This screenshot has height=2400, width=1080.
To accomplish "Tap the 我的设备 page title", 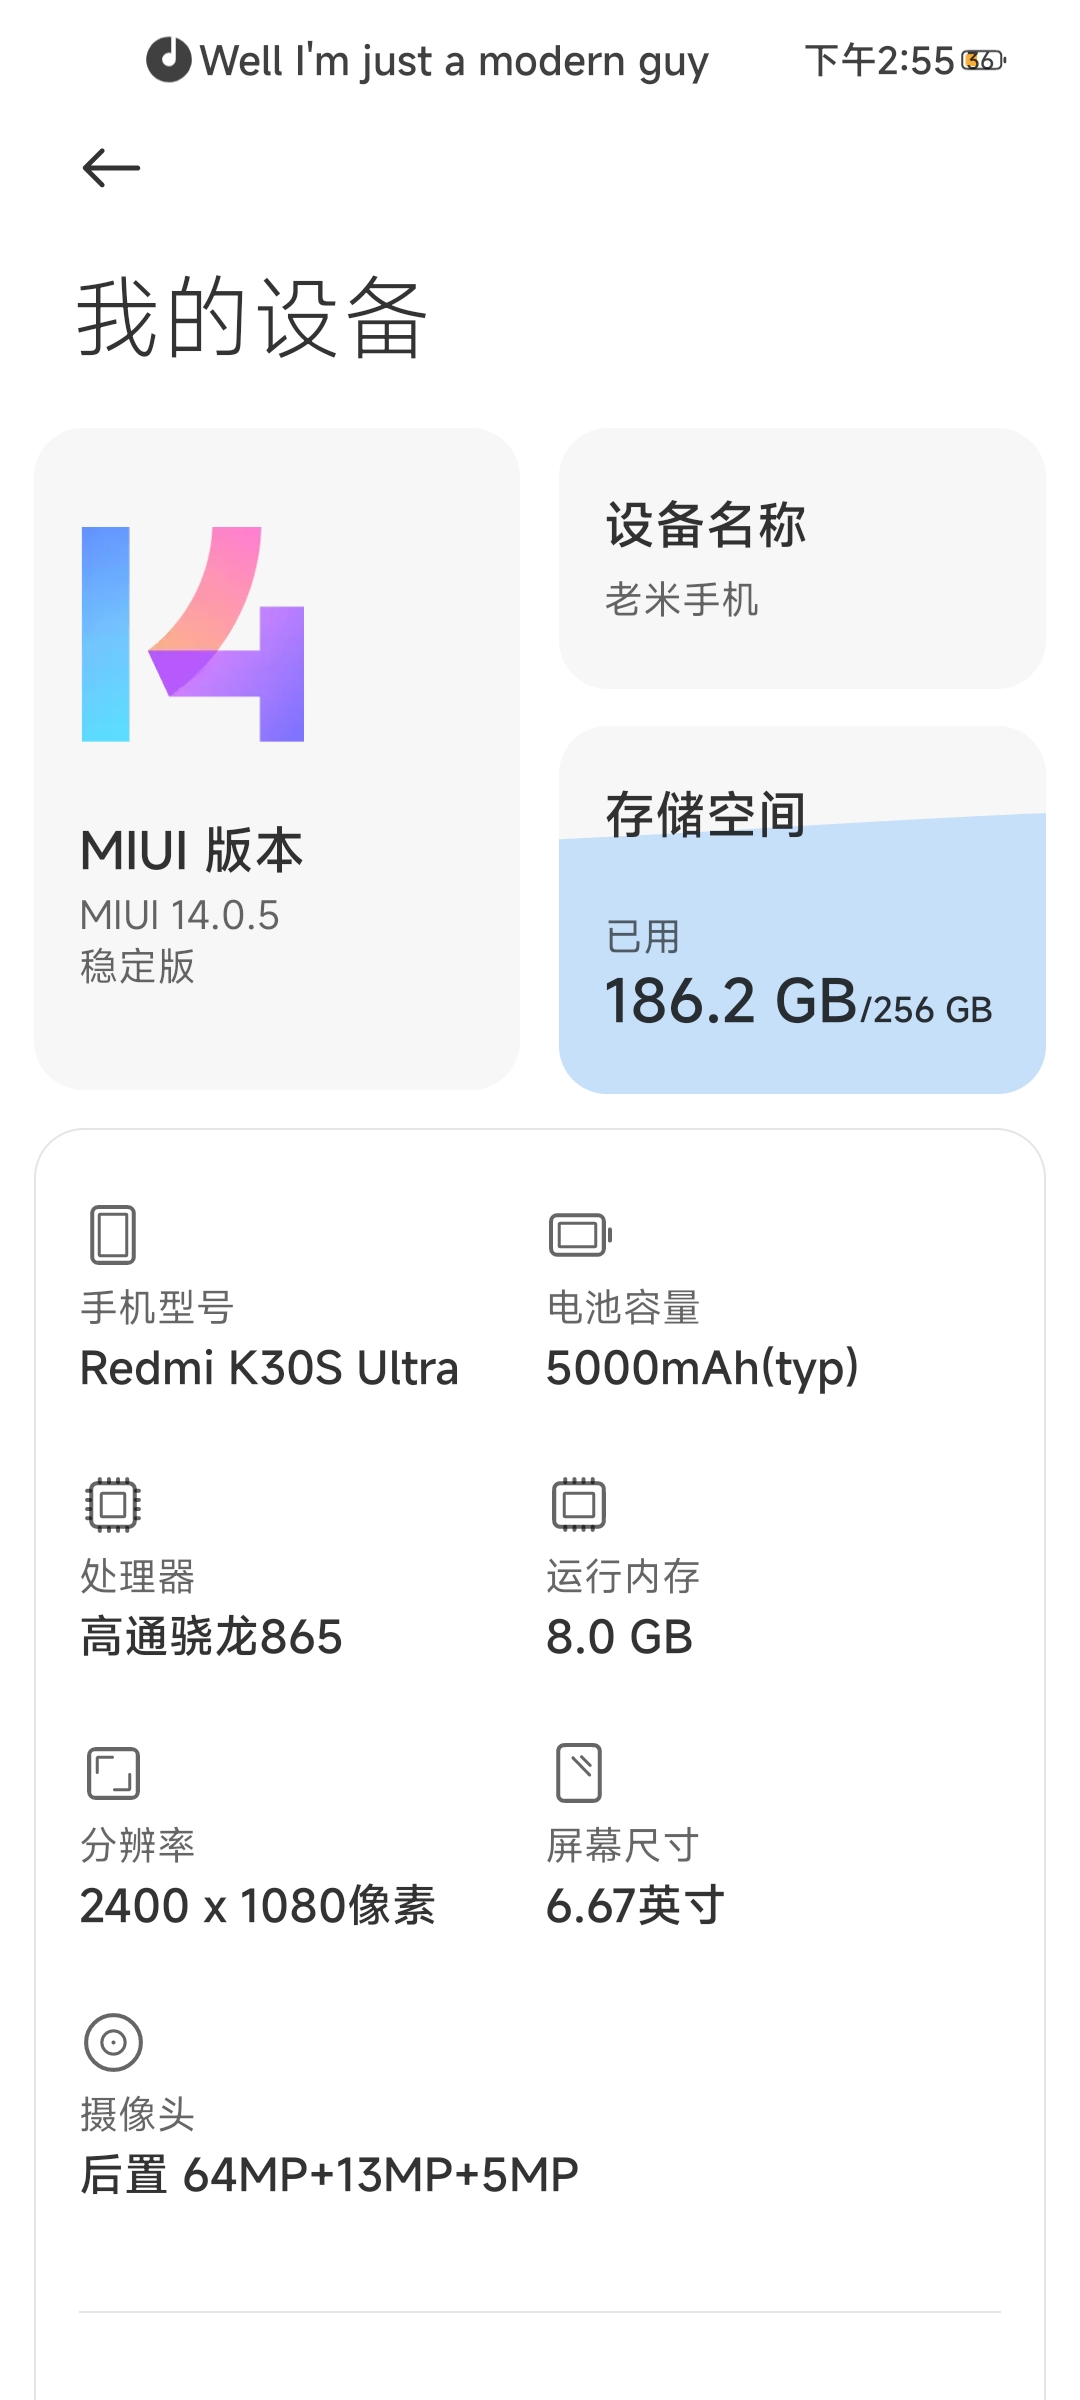I will 252,318.
